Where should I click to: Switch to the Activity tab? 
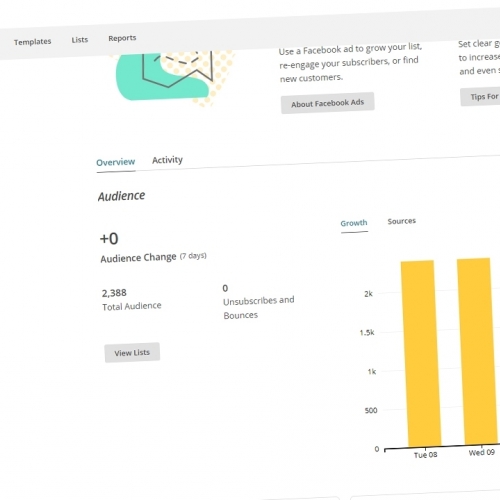(167, 160)
